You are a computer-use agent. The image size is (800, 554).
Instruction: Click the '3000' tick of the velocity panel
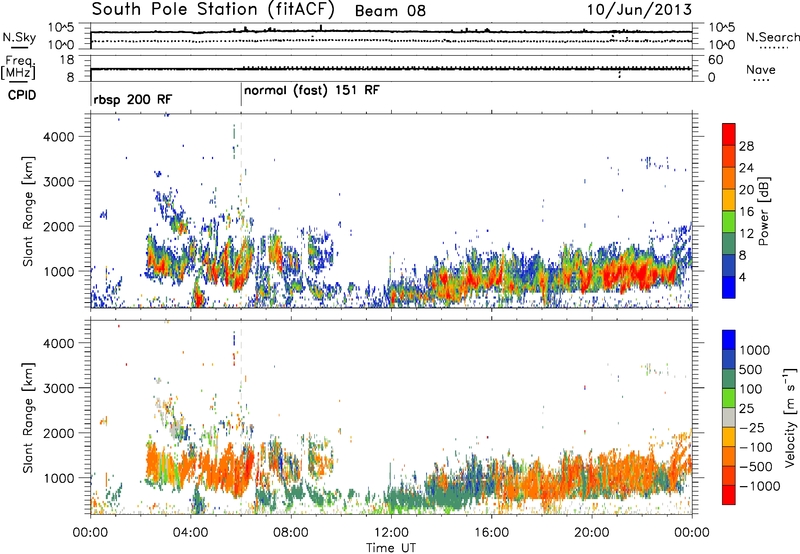pyautogui.click(x=59, y=388)
